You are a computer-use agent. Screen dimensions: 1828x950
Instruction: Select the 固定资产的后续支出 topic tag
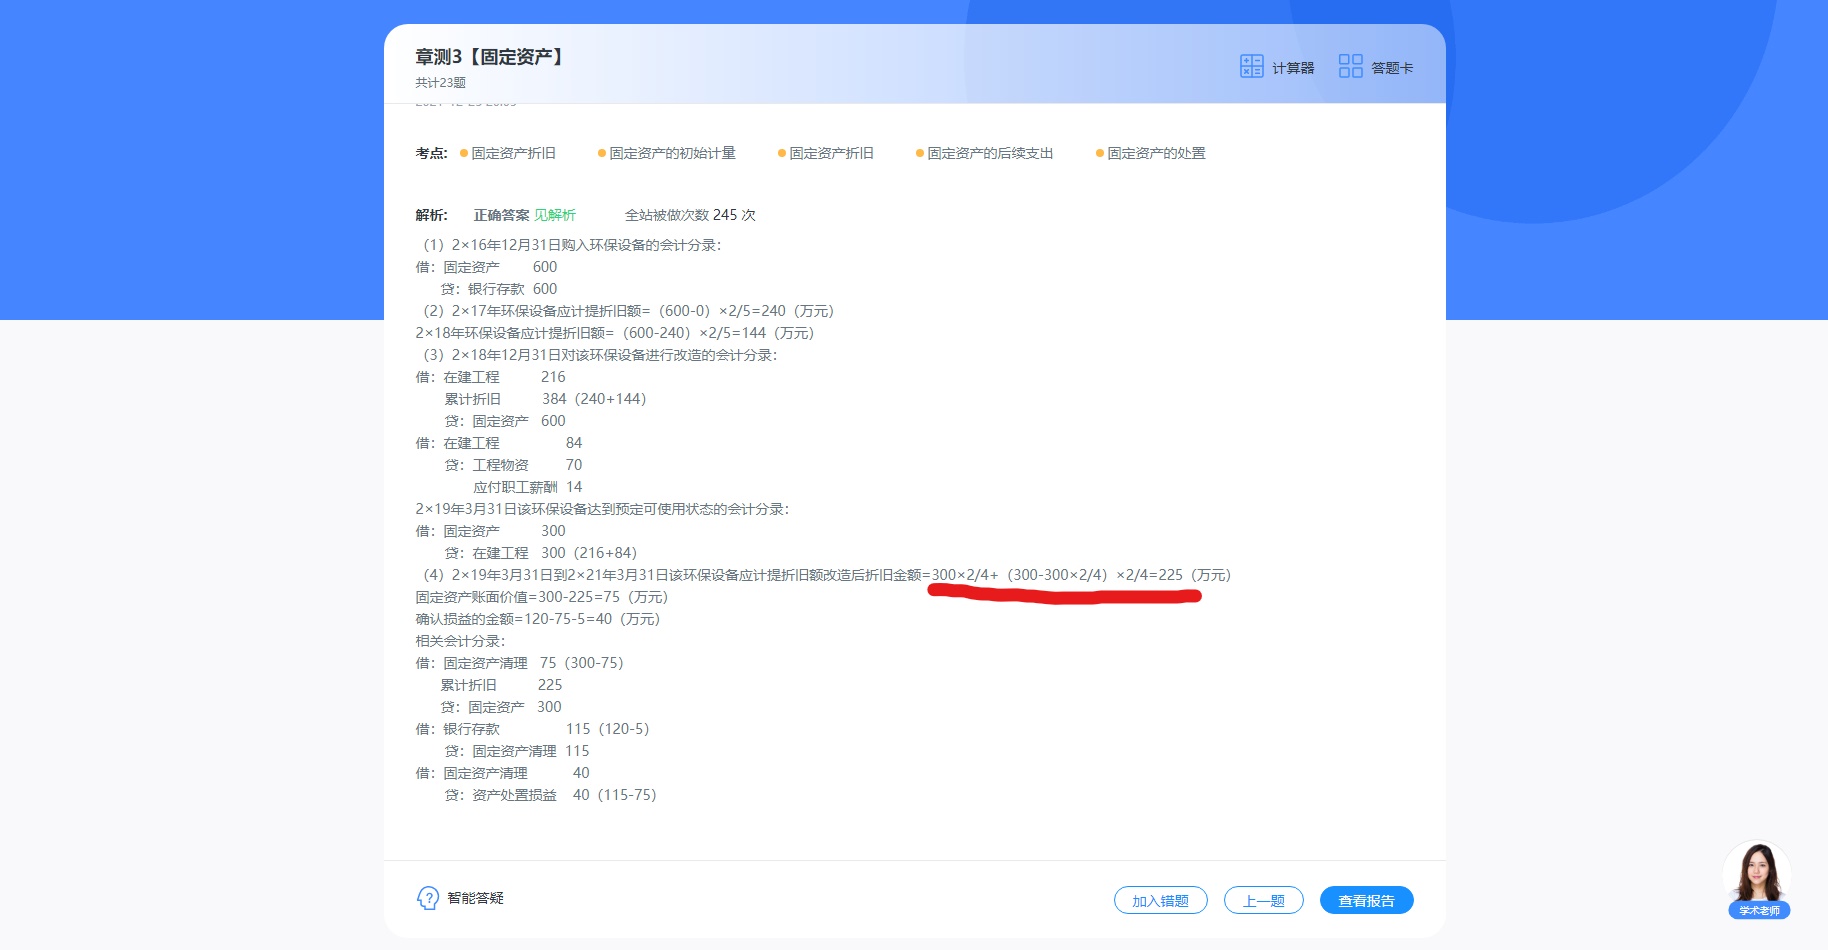point(990,153)
